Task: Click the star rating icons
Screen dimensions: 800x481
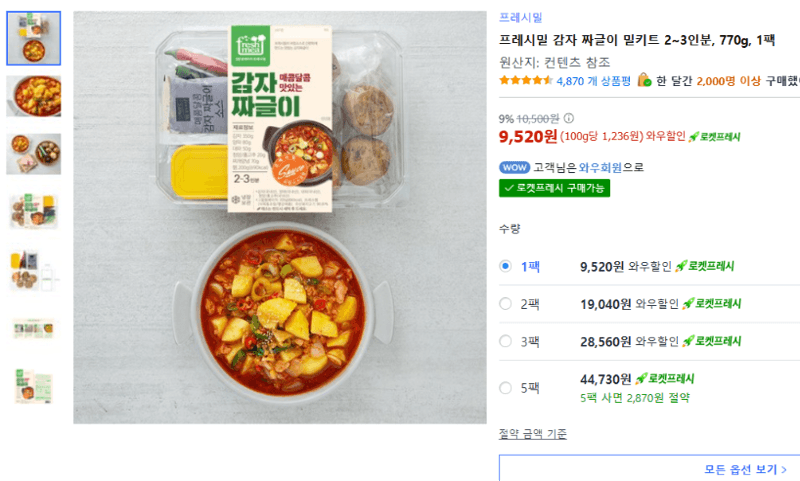Action: tap(526, 81)
